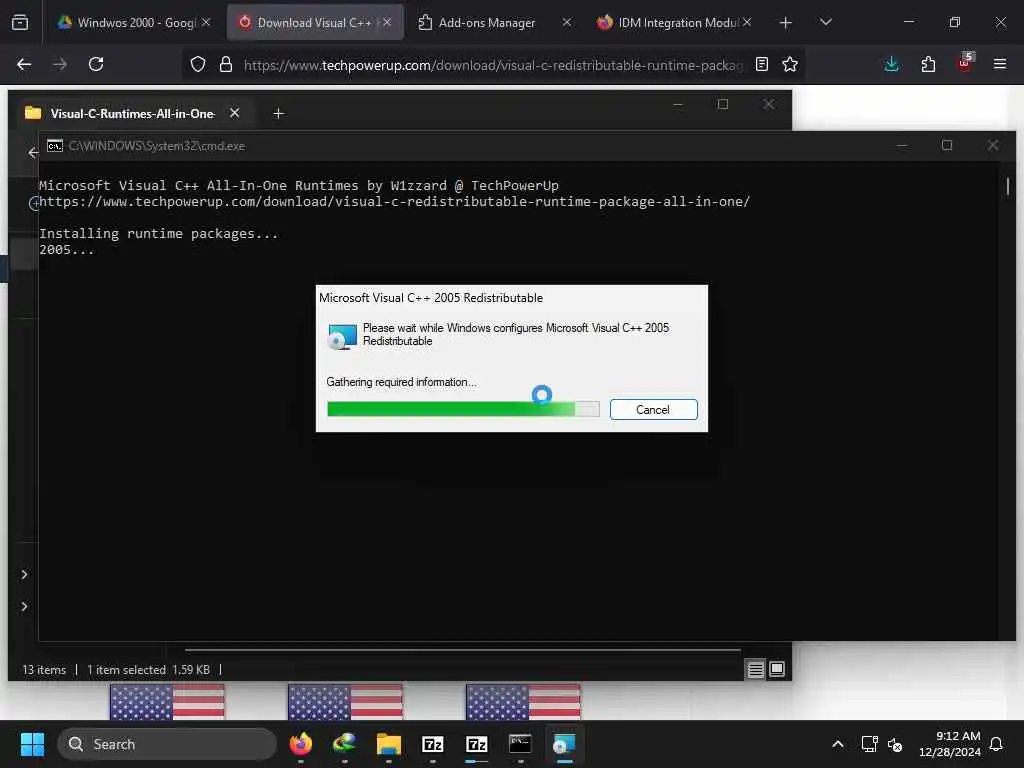Bookmark this page with the star

[790, 64]
